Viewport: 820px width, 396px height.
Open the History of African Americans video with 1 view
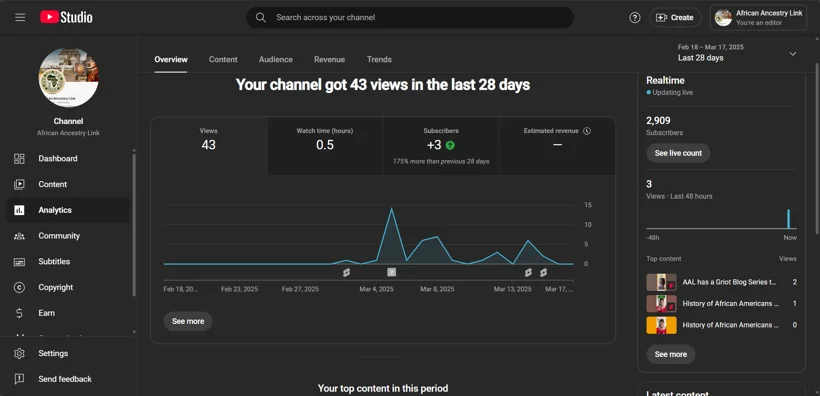pos(731,303)
